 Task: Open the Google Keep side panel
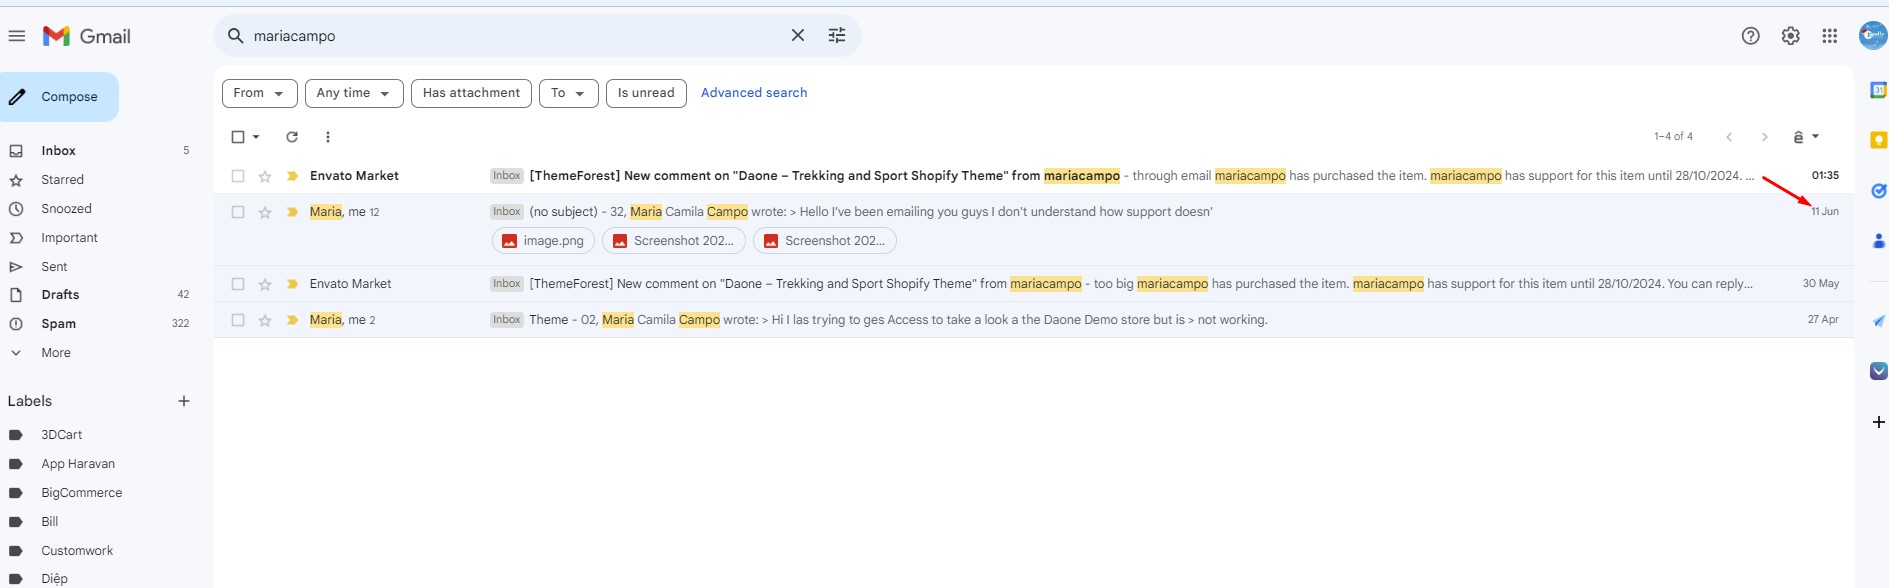pos(1878,140)
